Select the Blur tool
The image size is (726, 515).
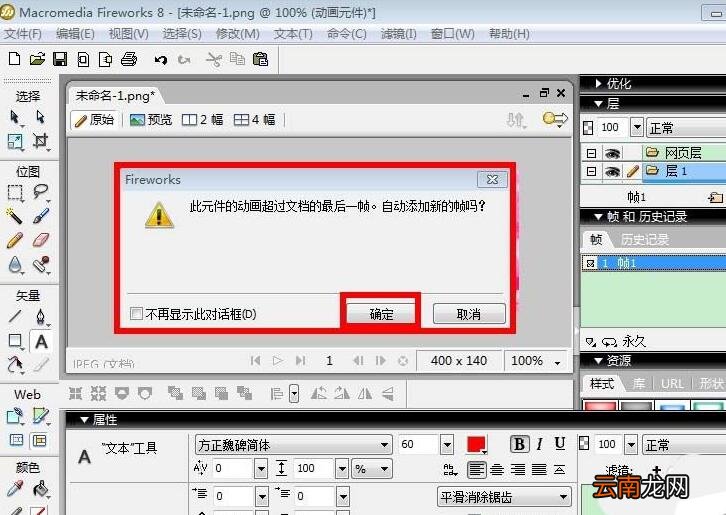tap(15, 265)
